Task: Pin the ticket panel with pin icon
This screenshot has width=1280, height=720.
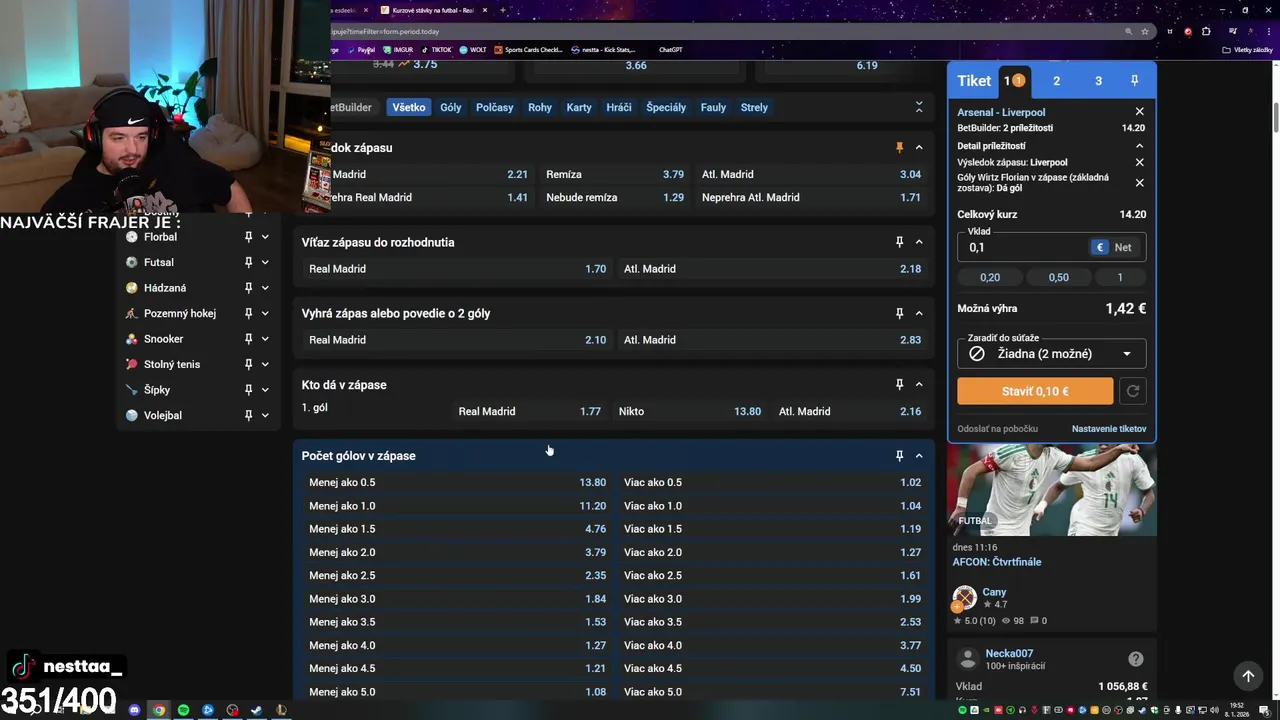Action: tap(1134, 81)
